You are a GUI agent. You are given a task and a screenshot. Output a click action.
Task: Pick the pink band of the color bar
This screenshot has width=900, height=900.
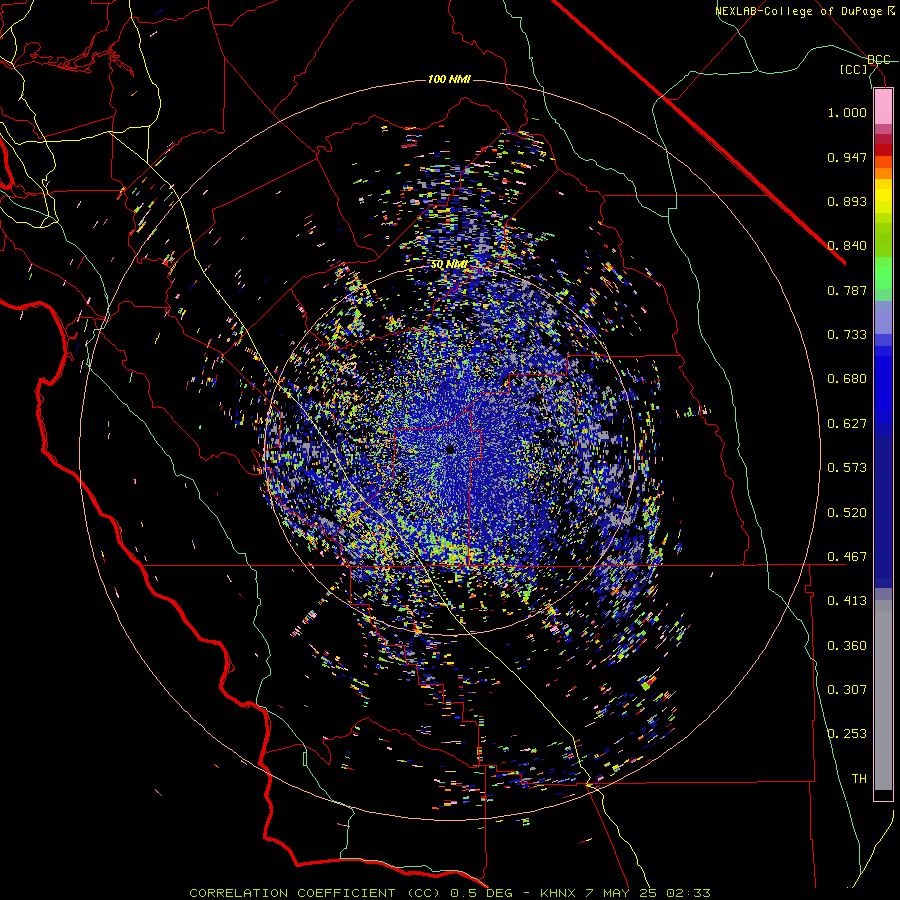(883, 106)
